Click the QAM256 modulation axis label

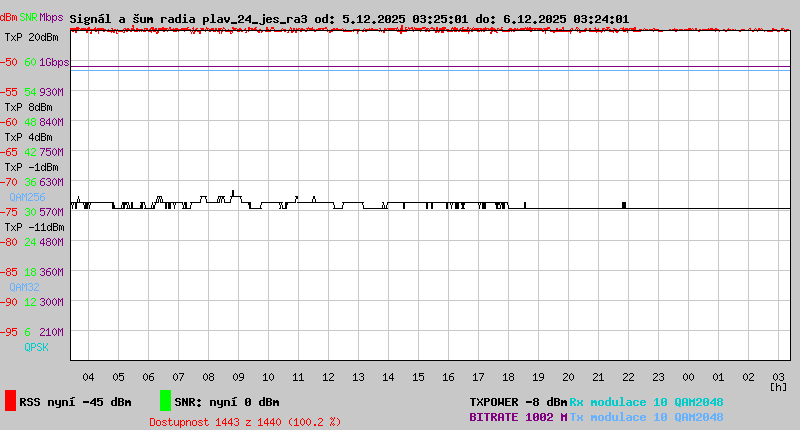[27, 198]
